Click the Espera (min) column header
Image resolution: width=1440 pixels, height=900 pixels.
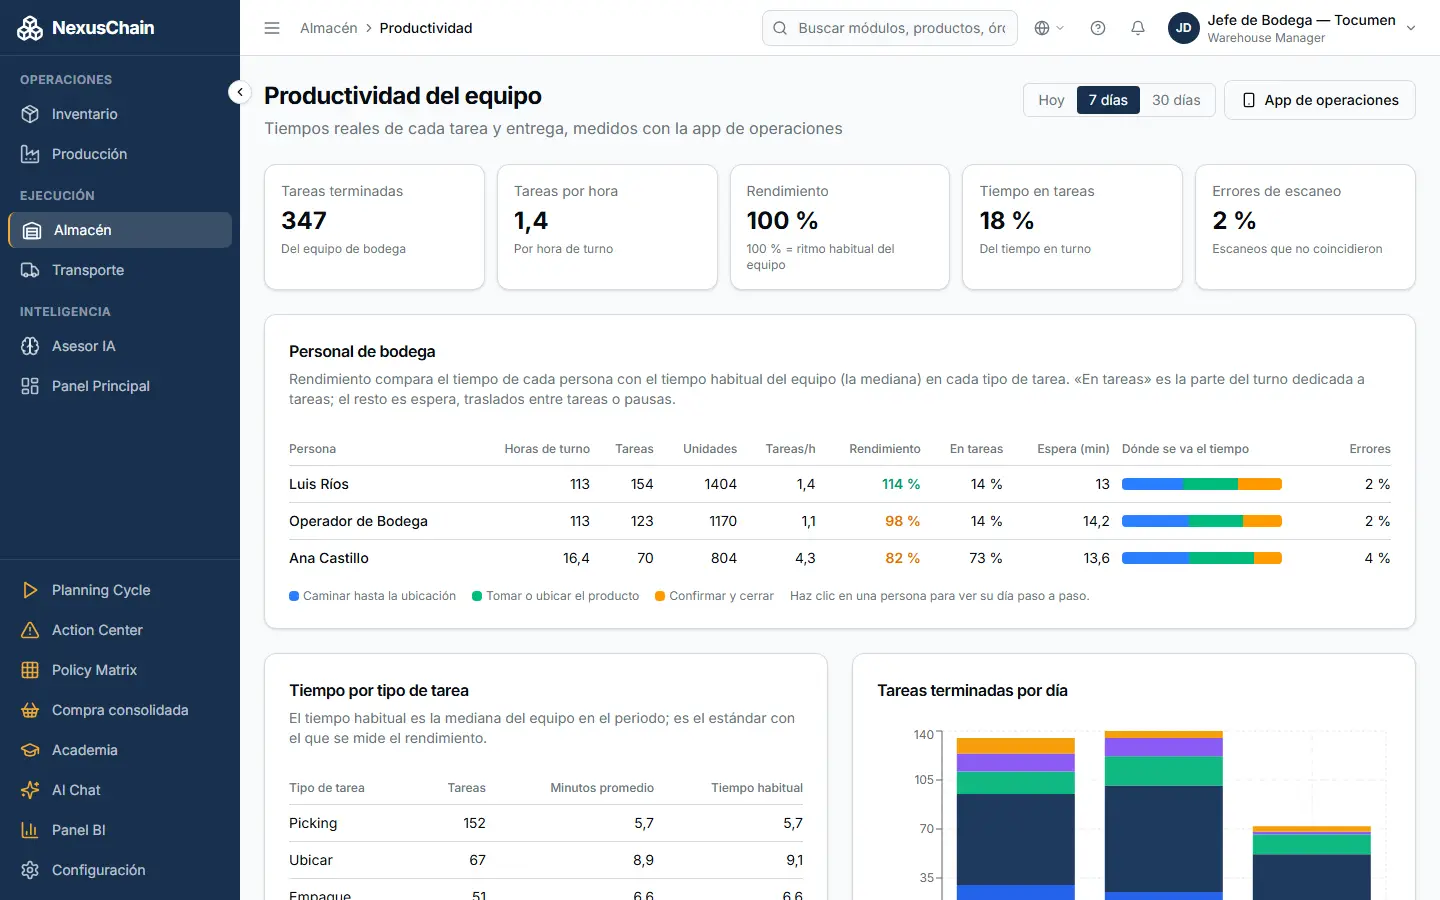[1074, 449]
